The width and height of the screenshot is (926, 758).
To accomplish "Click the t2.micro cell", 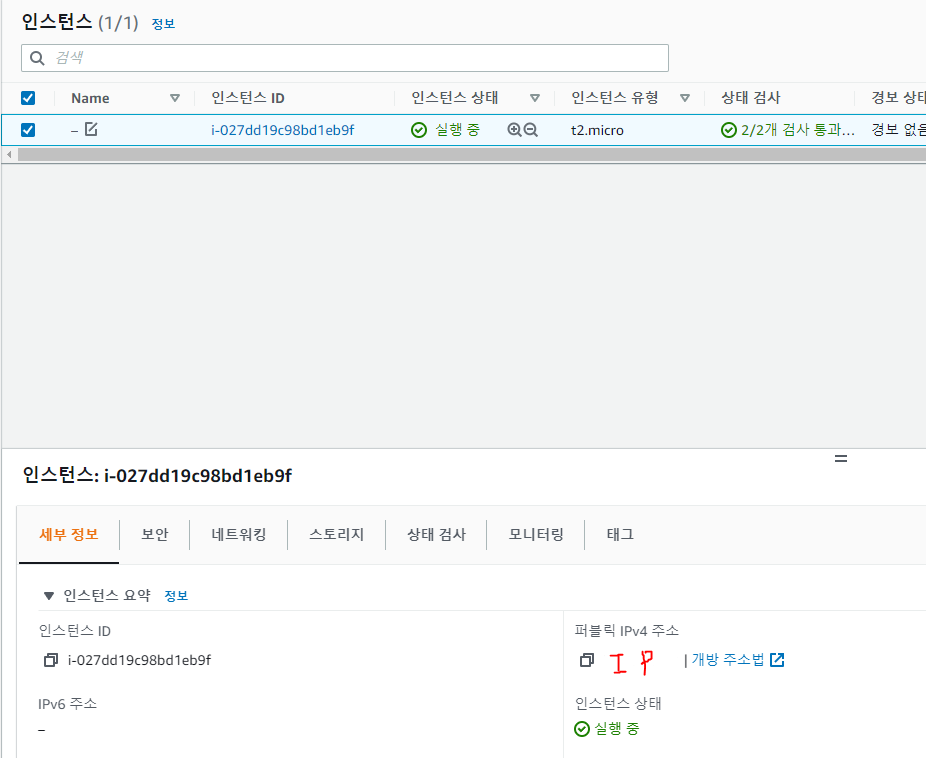I will pos(597,130).
